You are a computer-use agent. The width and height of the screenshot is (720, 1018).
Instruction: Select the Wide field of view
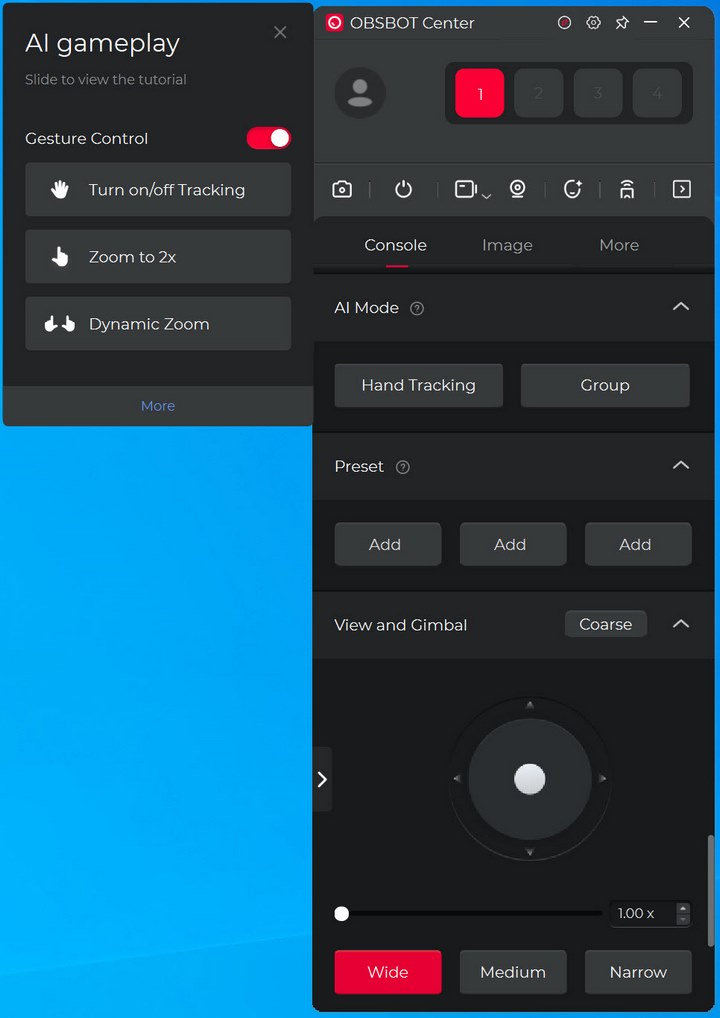pos(387,972)
